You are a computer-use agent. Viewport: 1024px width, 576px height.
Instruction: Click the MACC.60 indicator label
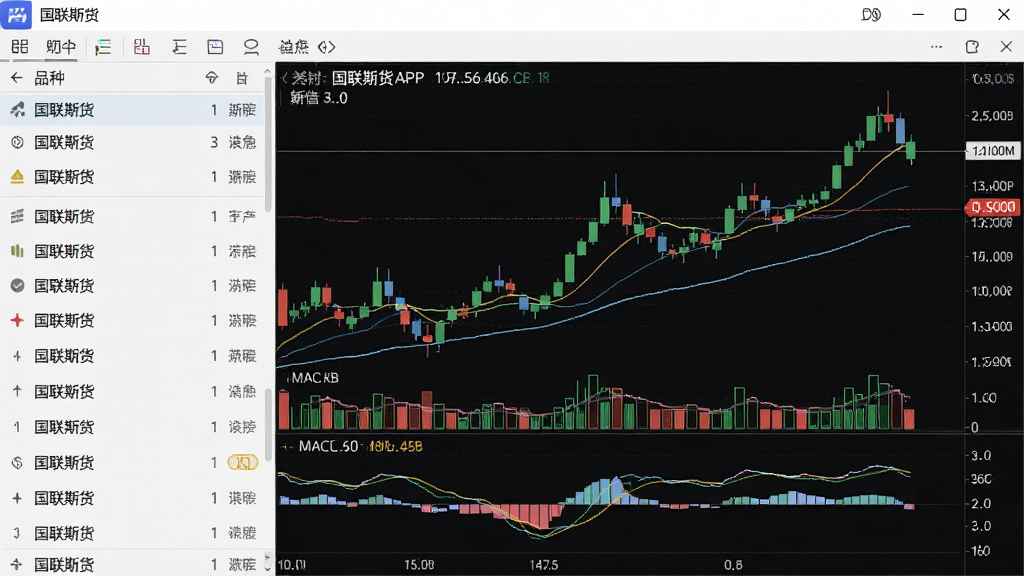[328, 447]
